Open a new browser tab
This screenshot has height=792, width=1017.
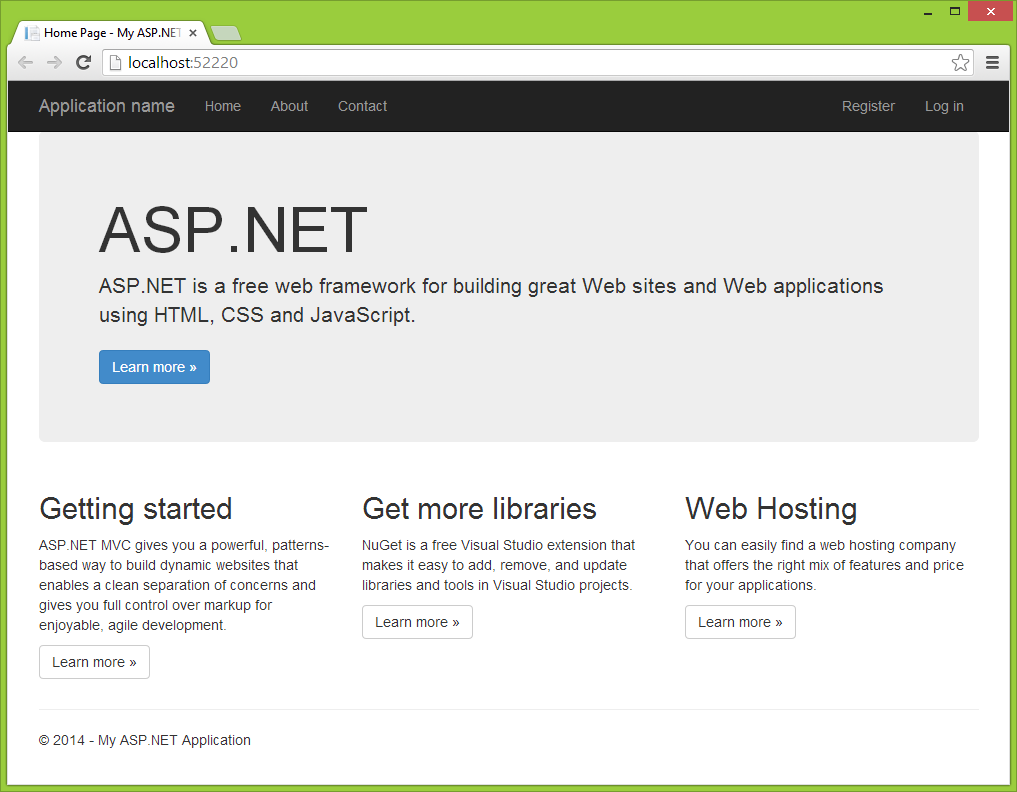click(225, 32)
